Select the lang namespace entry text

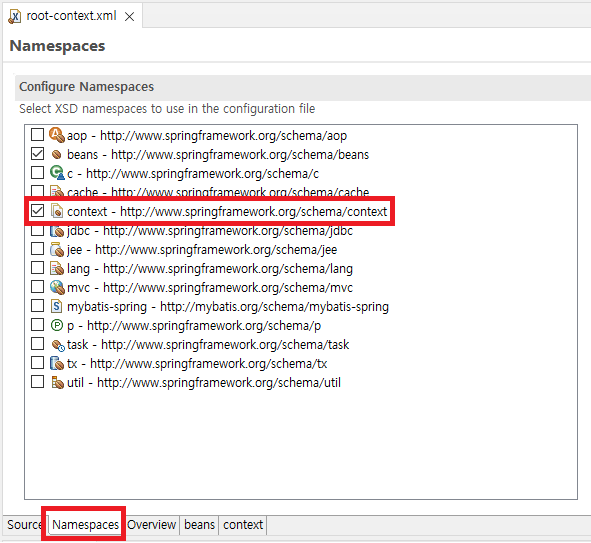(210, 268)
